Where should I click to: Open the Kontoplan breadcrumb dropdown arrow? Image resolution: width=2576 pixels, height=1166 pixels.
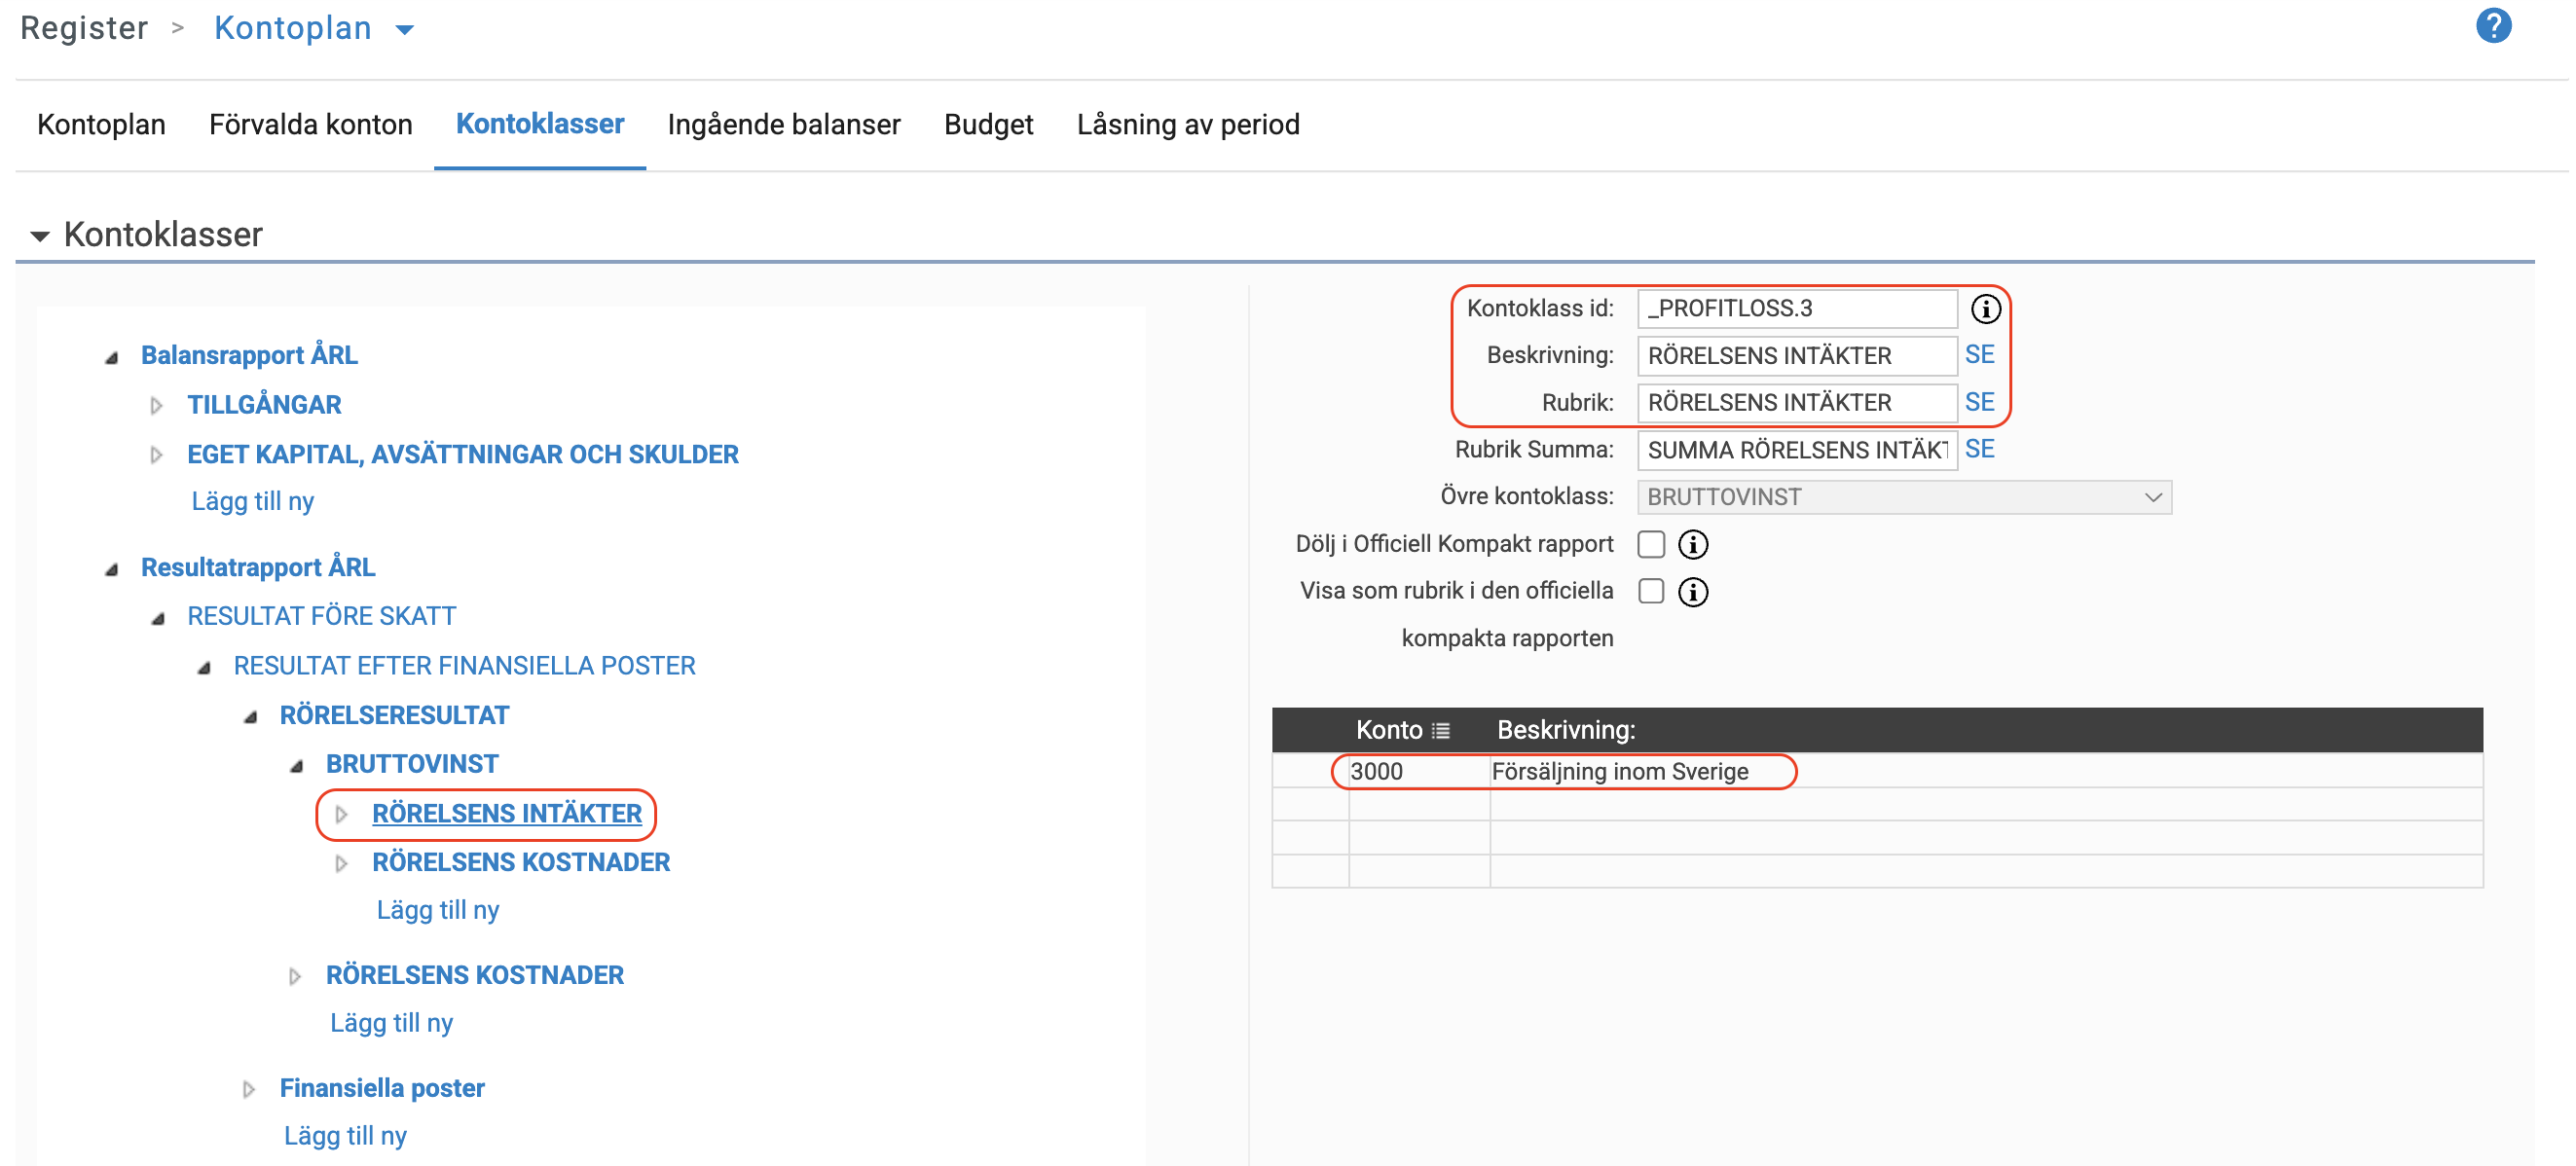[405, 30]
